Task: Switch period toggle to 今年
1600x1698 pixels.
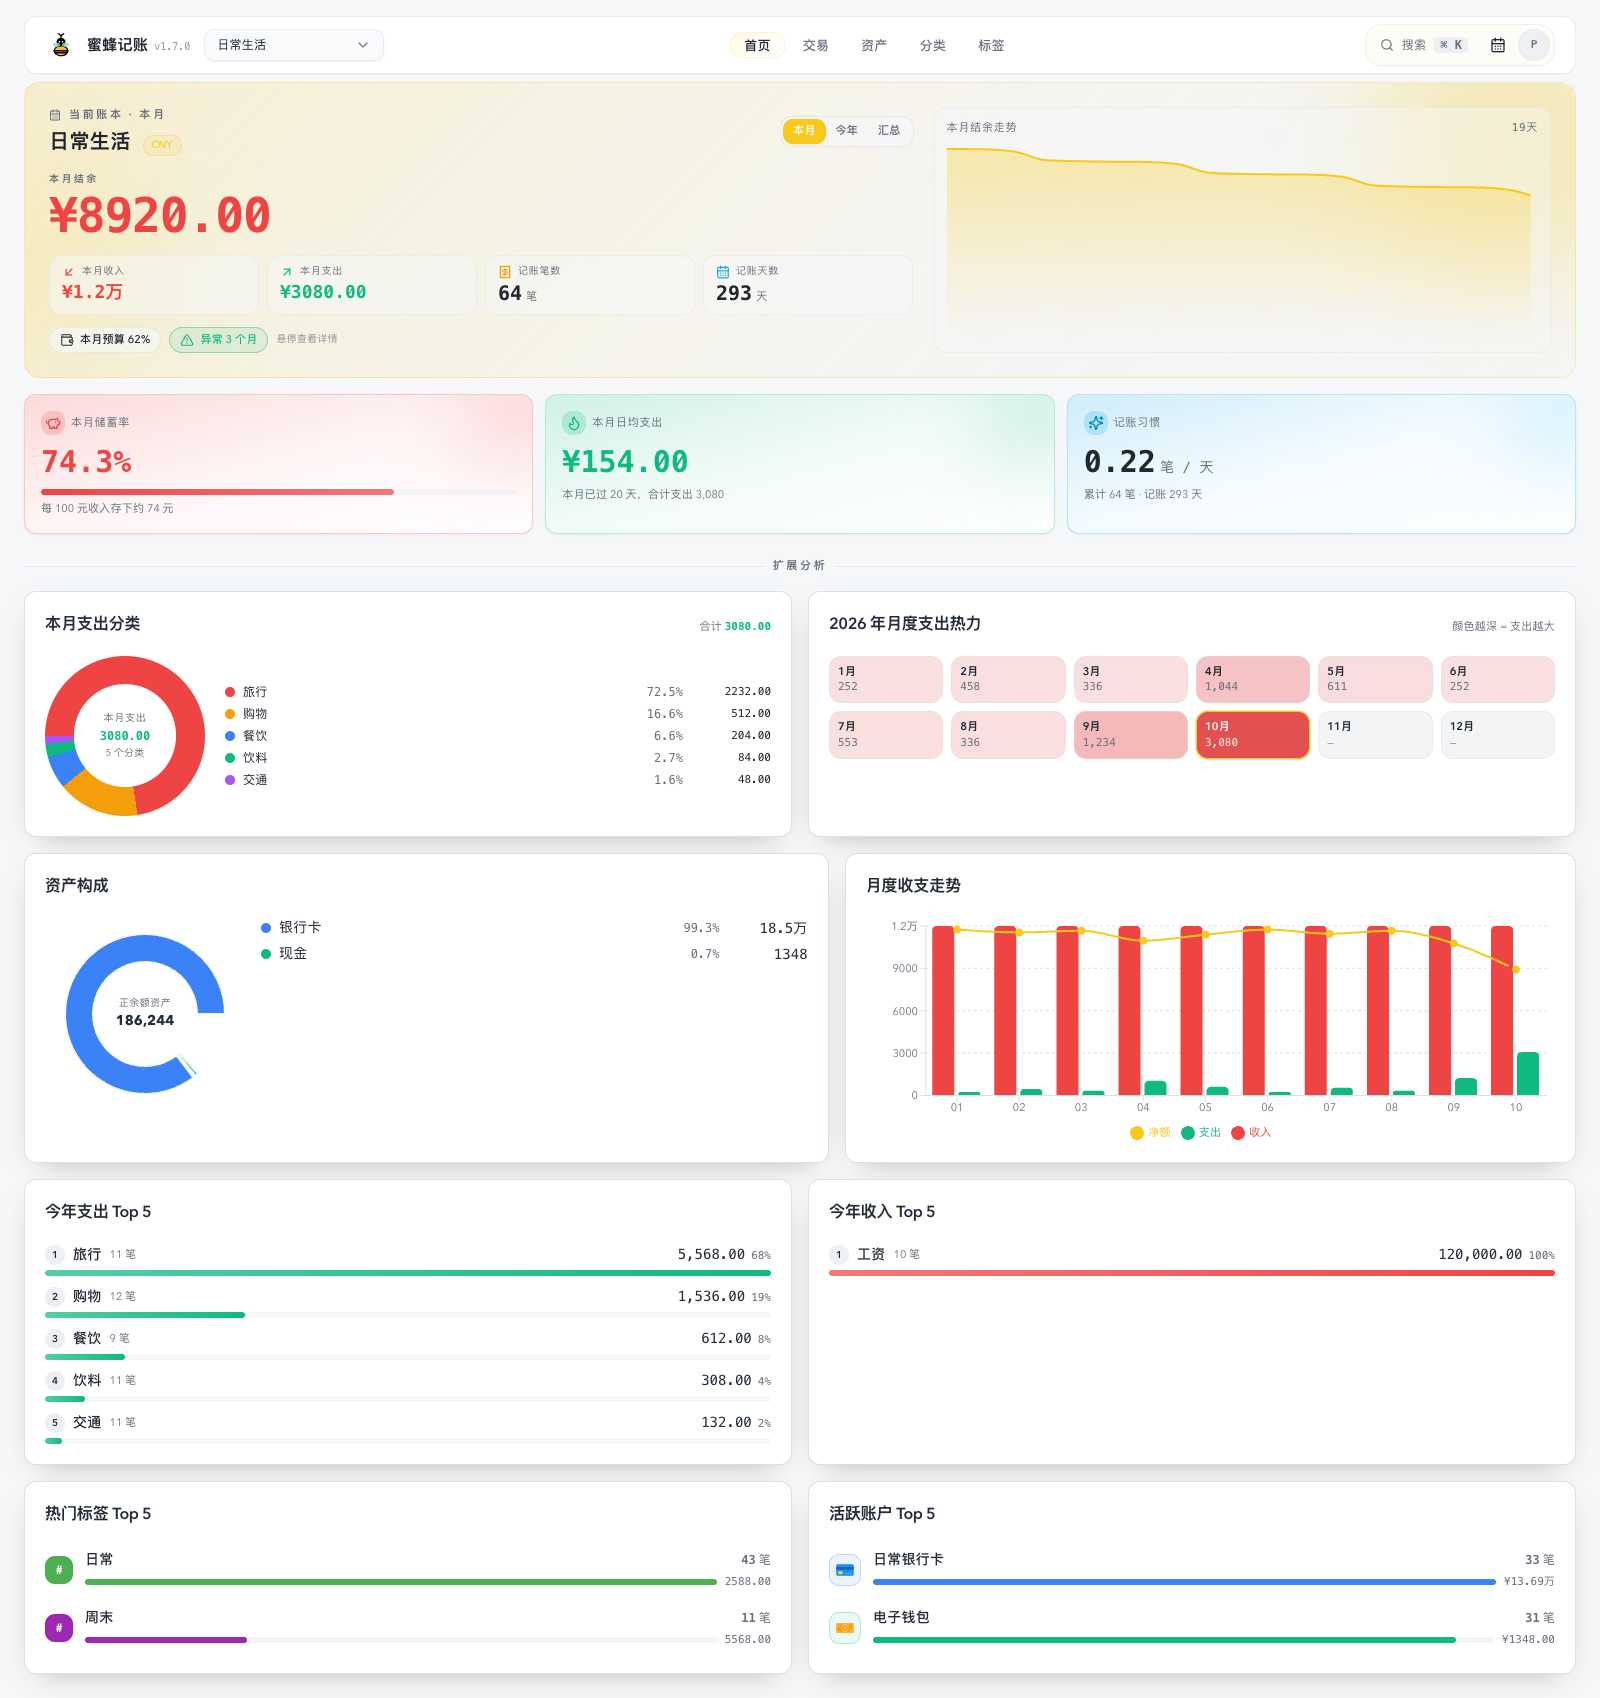Action: click(847, 131)
